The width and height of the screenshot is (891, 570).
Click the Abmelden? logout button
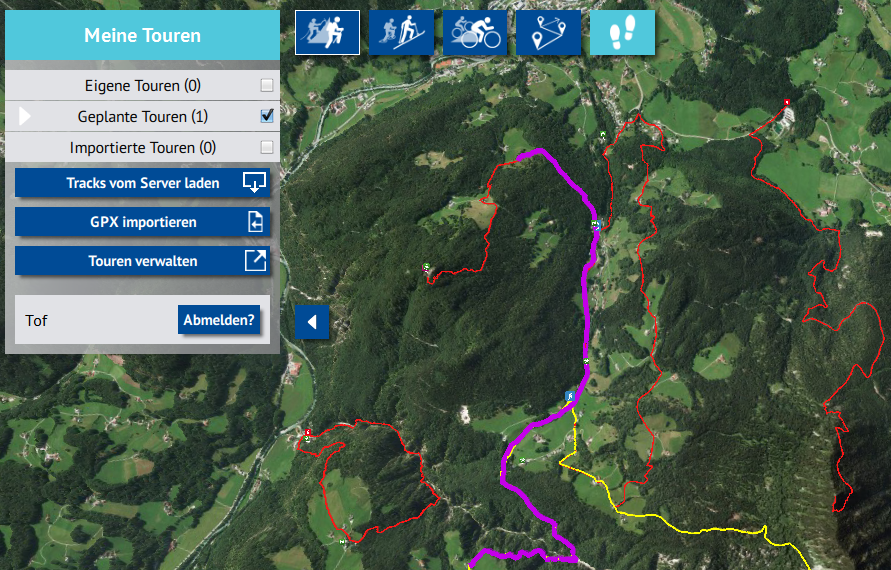coord(219,320)
